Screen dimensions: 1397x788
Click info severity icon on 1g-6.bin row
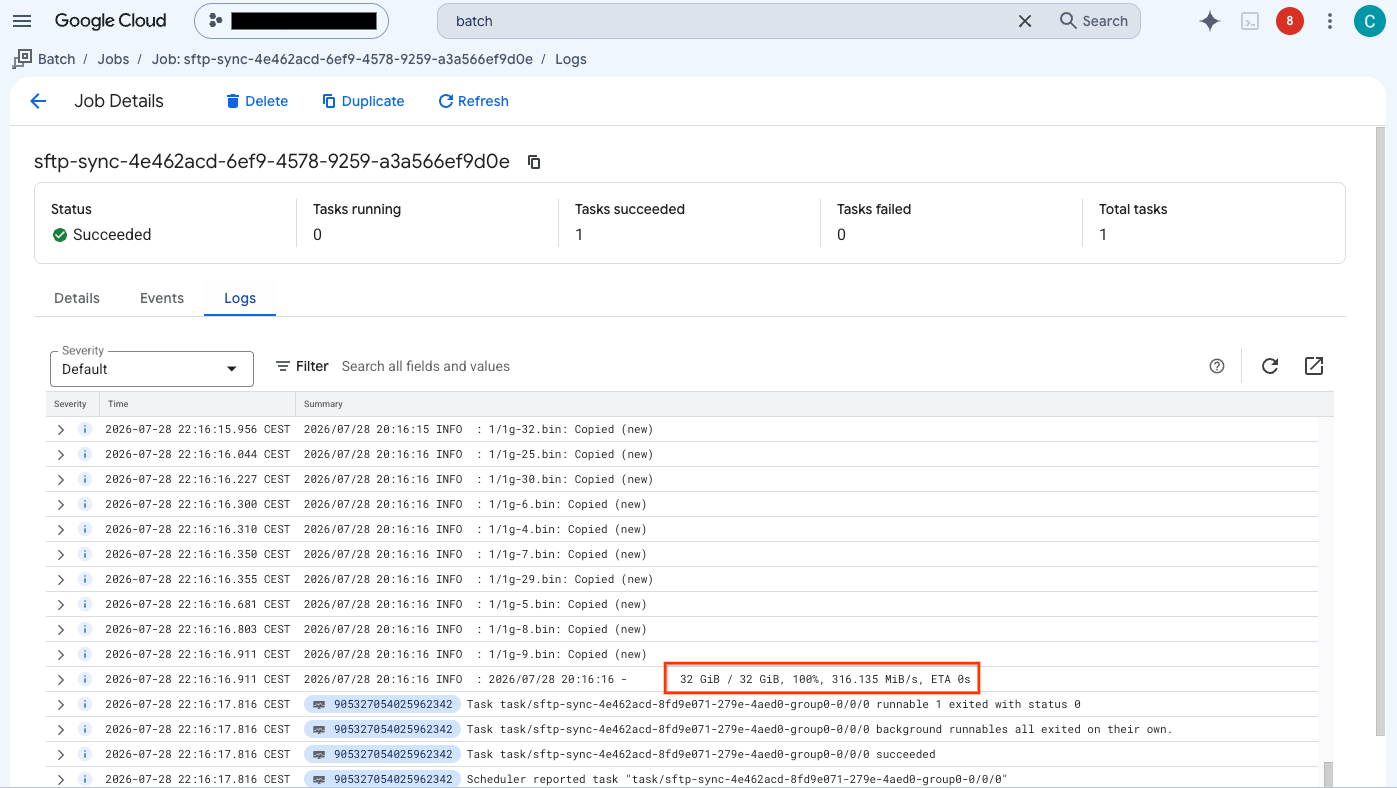pos(85,504)
